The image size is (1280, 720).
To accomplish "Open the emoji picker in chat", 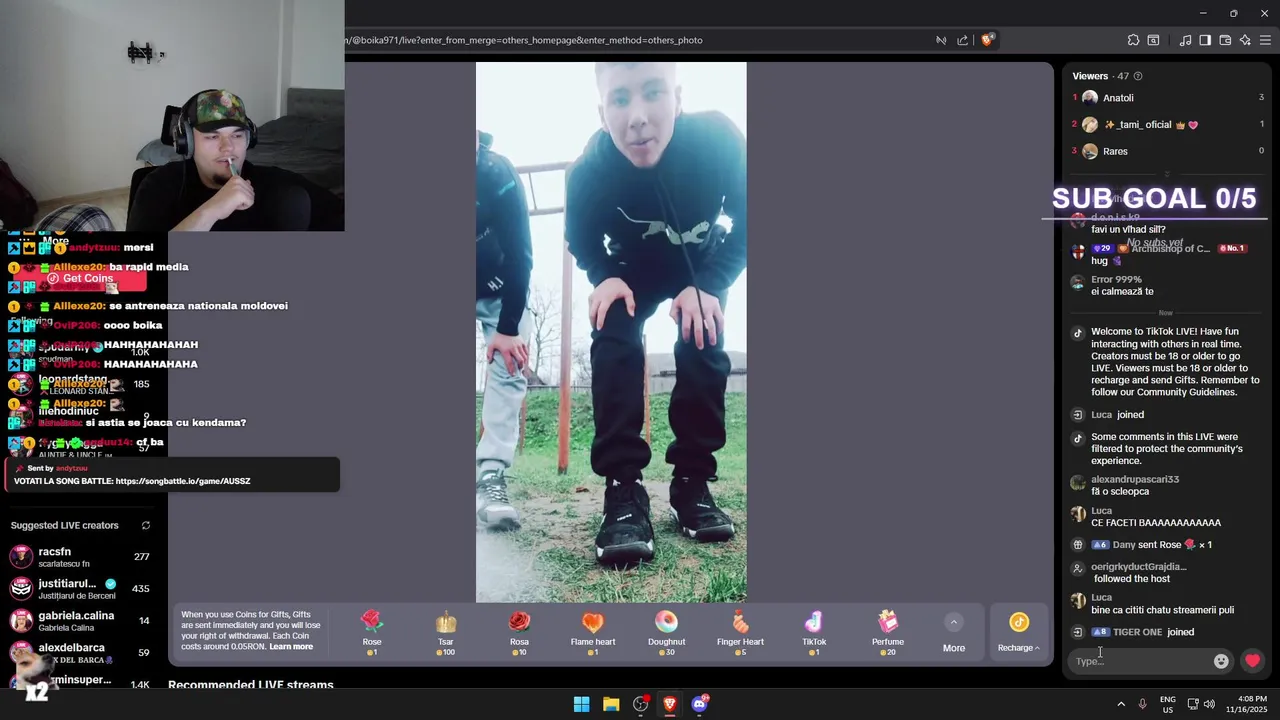I will point(1221,661).
